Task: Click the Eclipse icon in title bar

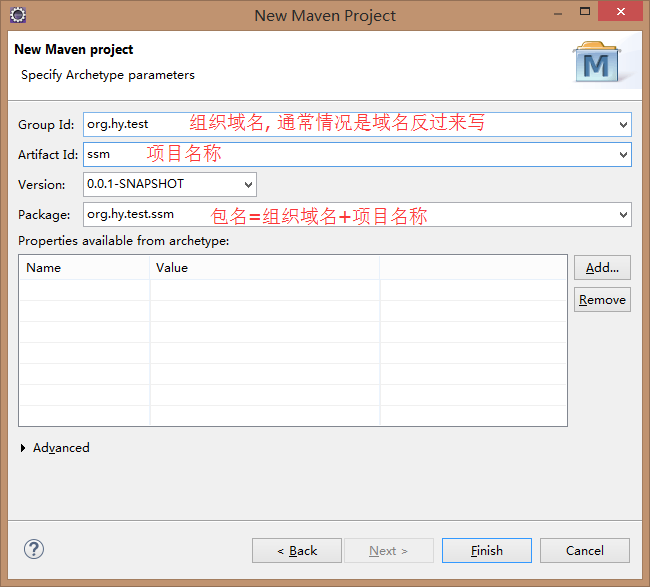Action: tap(18, 15)
